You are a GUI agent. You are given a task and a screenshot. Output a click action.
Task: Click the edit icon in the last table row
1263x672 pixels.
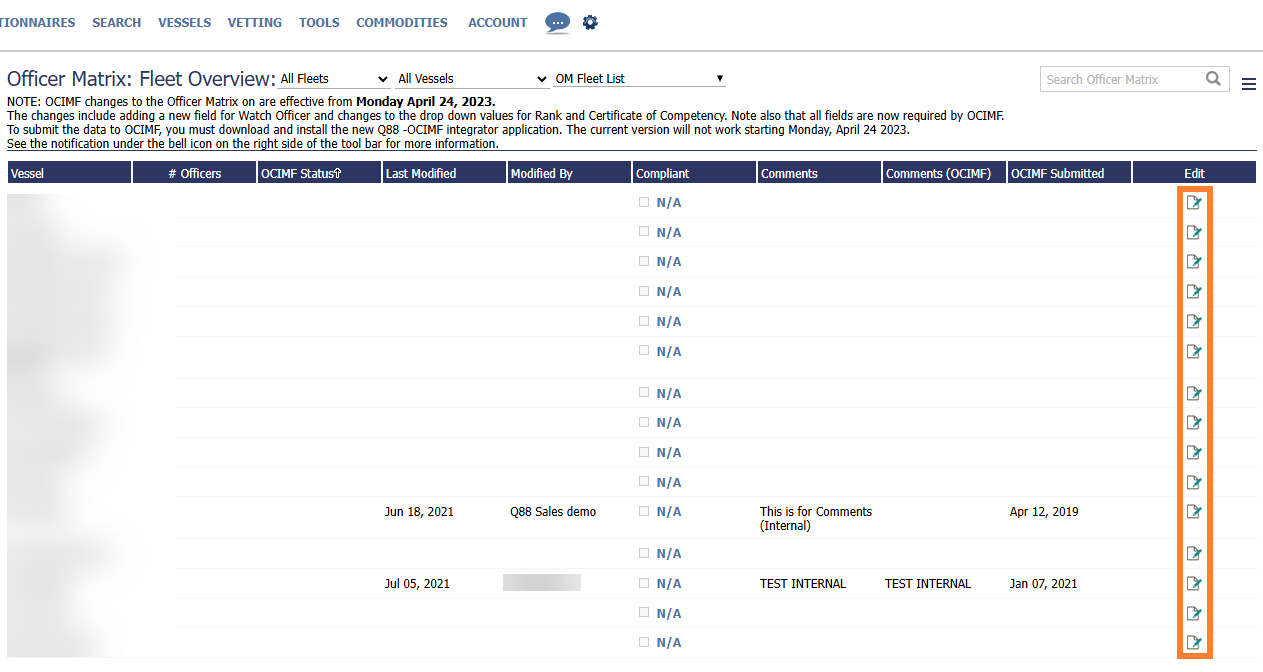(x=1193, y=643)
